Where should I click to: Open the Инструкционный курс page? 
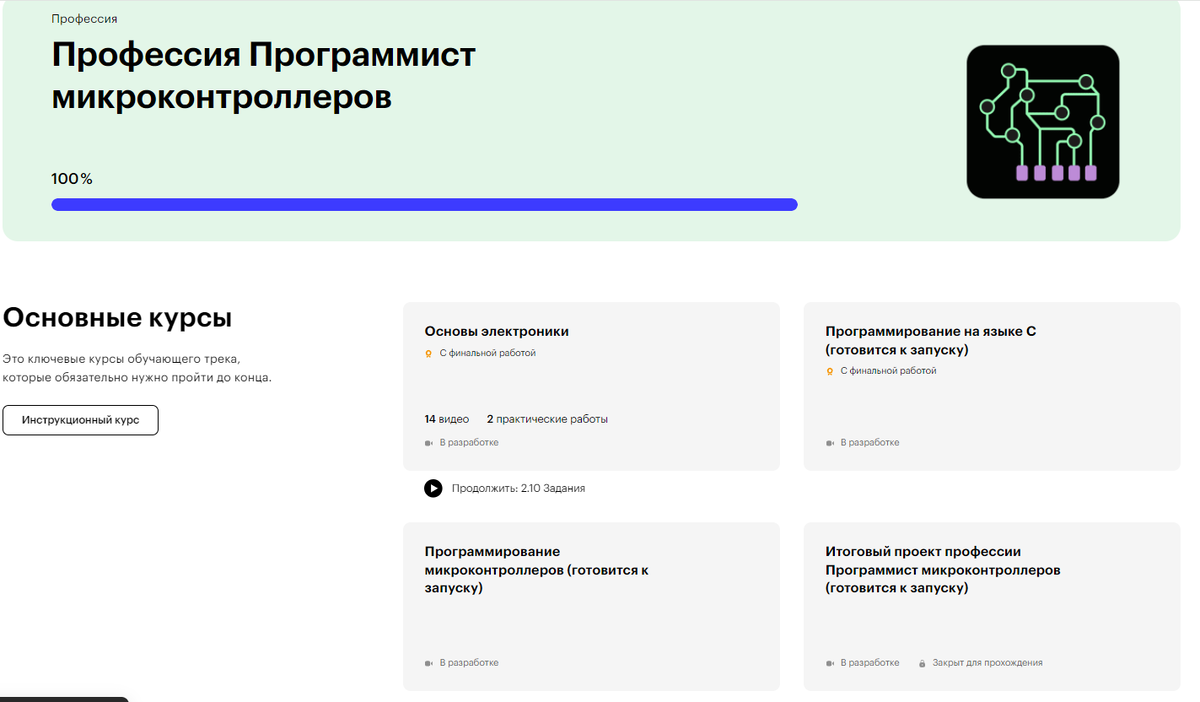[x=80, y=420]
